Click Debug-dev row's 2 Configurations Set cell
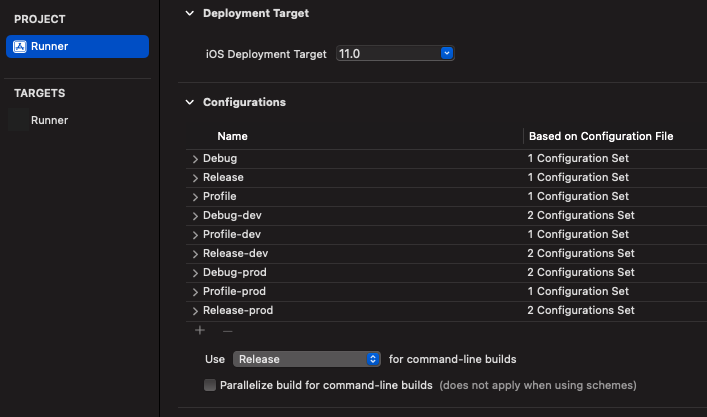Screen dimensions: 707x417 click(581, 215)
